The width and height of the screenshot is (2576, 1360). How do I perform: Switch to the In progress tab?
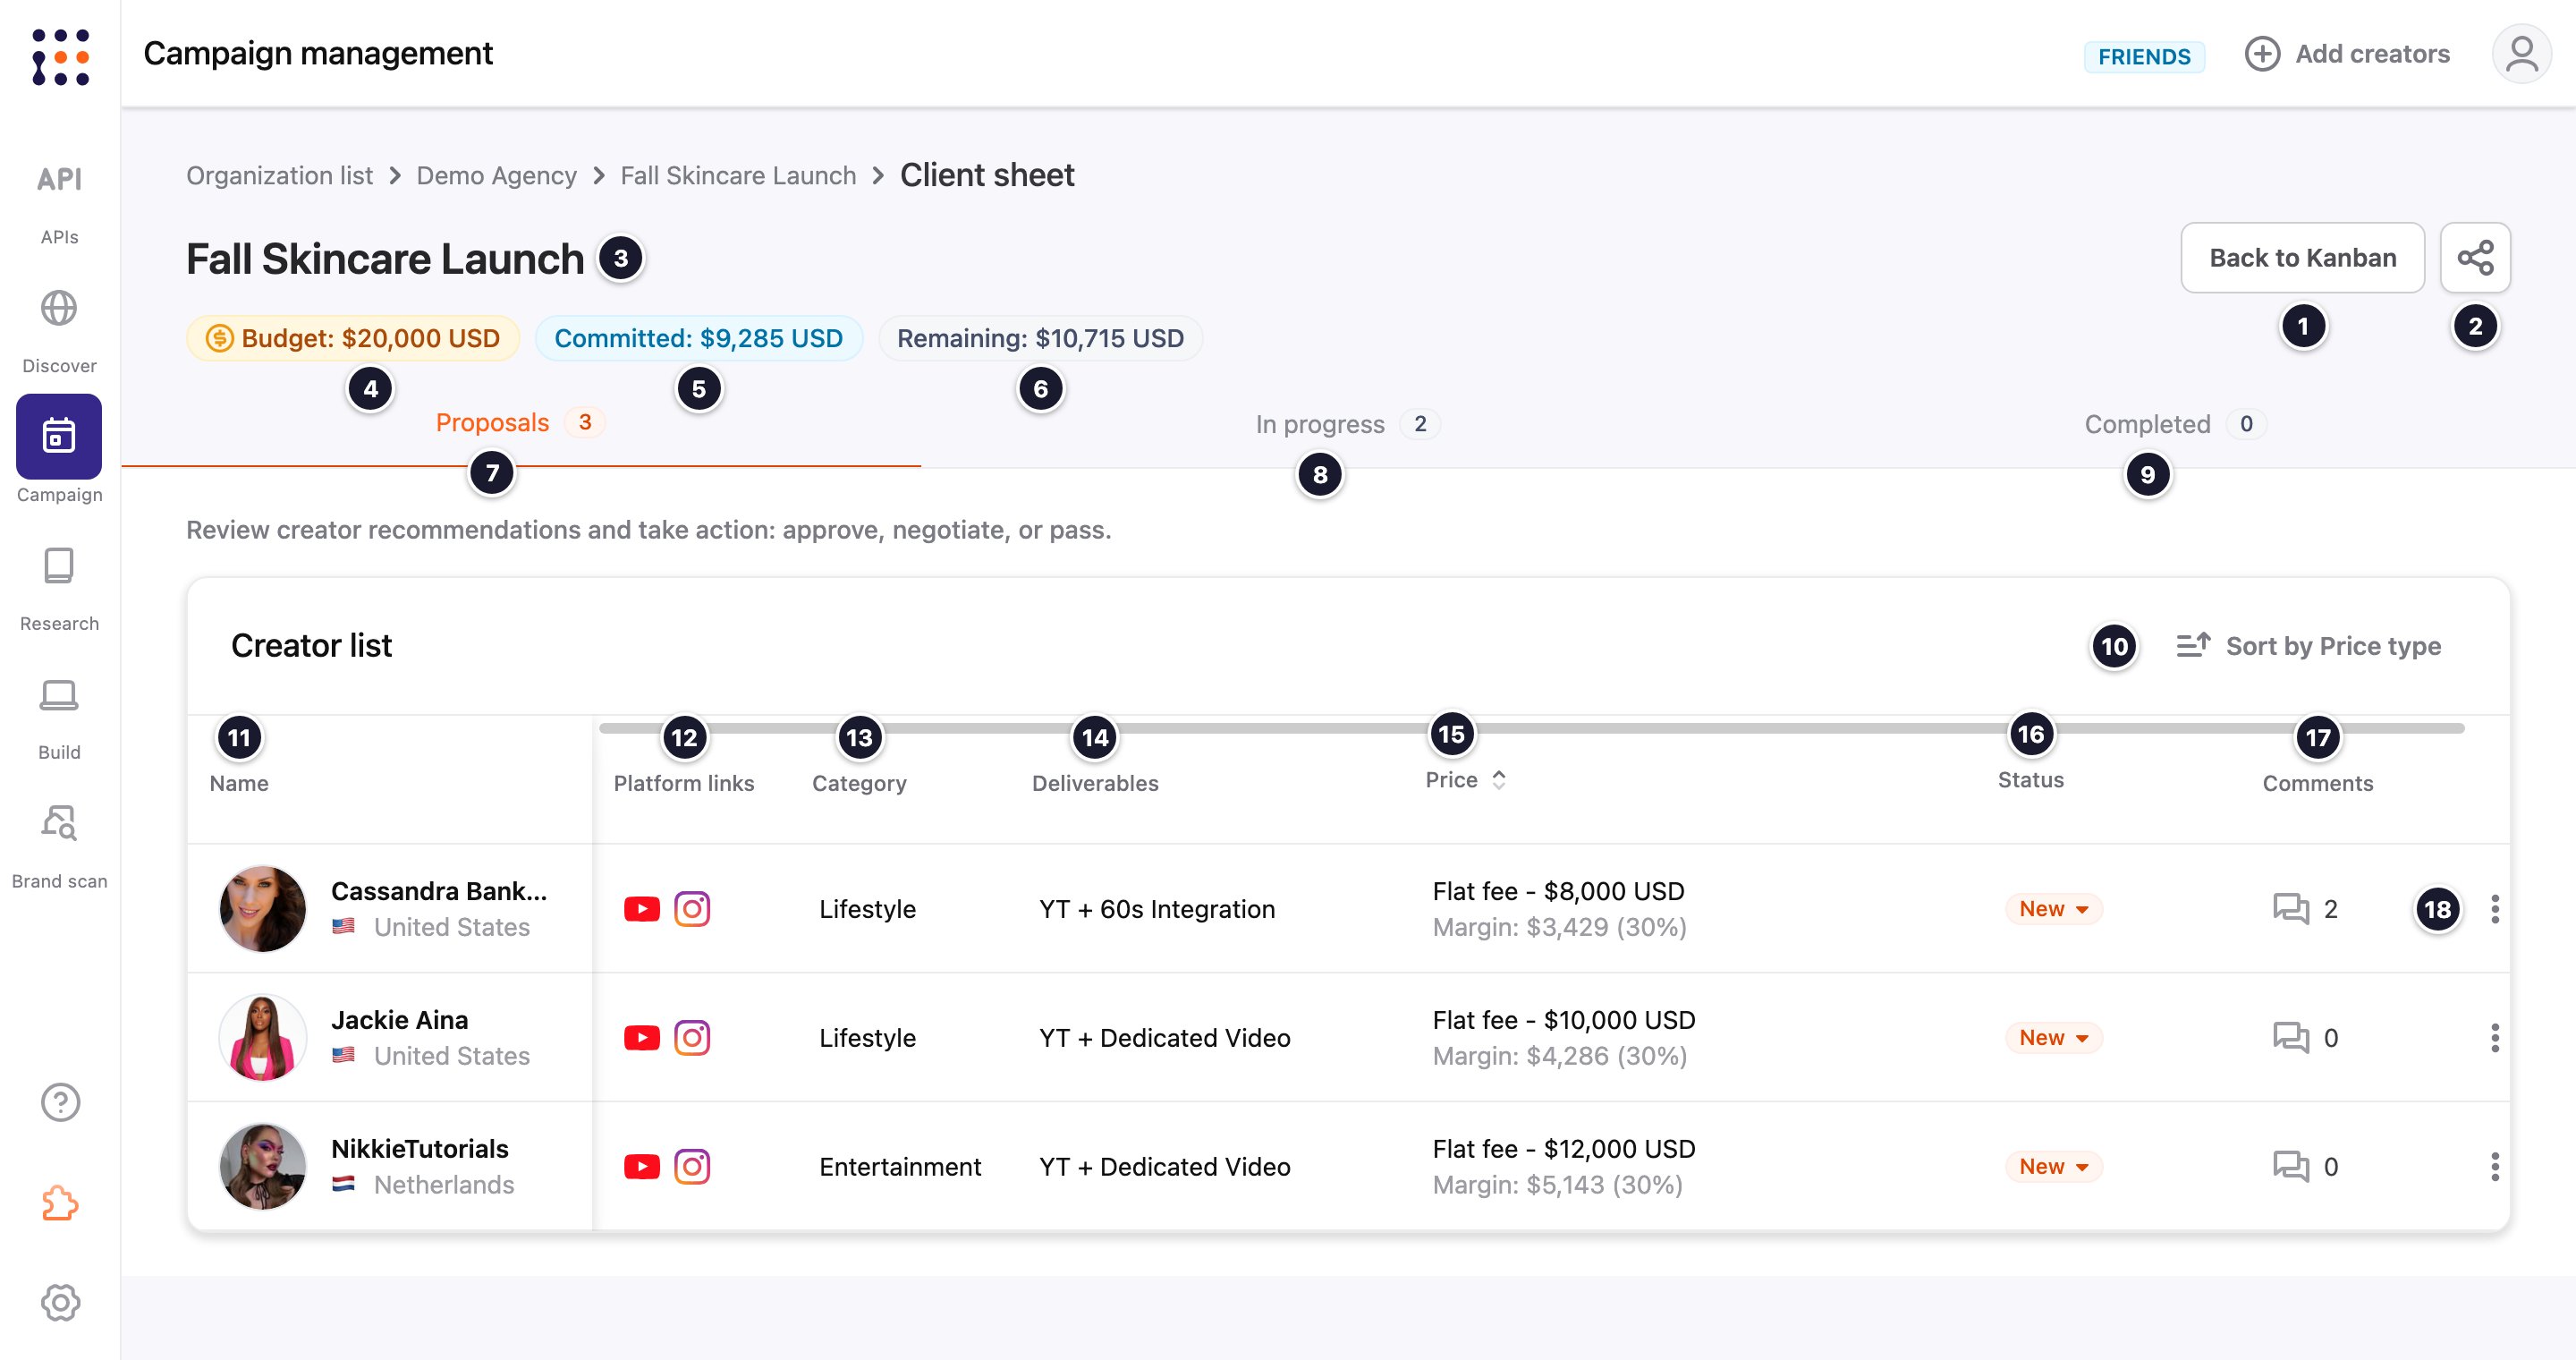click(x=1347, y=424)
